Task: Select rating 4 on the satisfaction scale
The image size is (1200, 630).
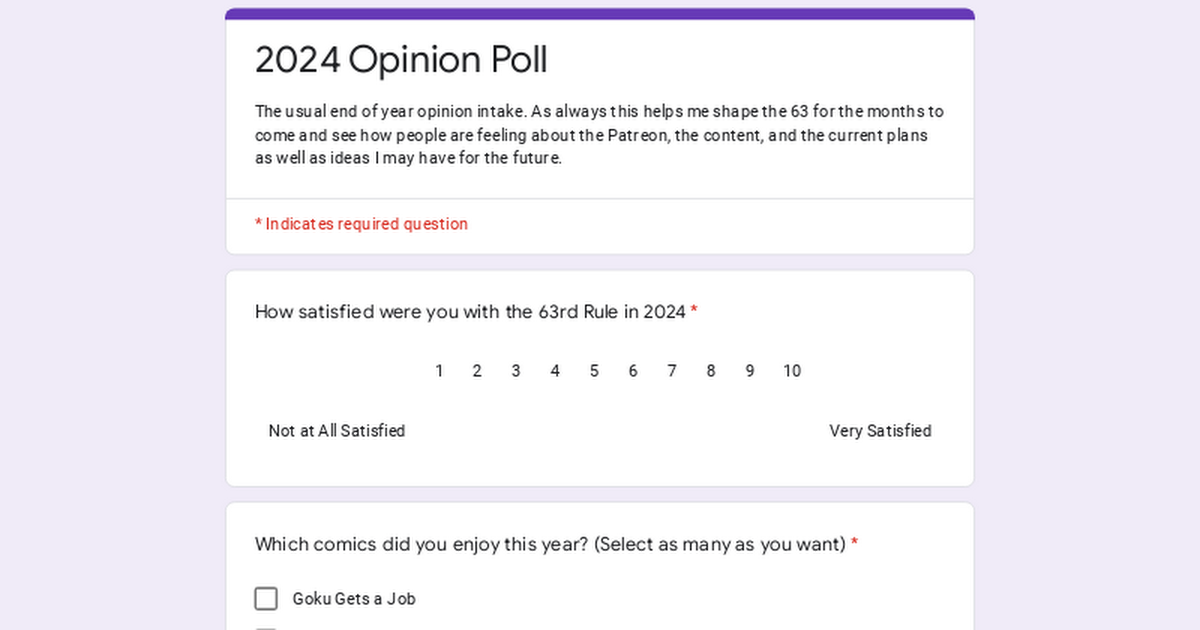Action: [555, 371]
